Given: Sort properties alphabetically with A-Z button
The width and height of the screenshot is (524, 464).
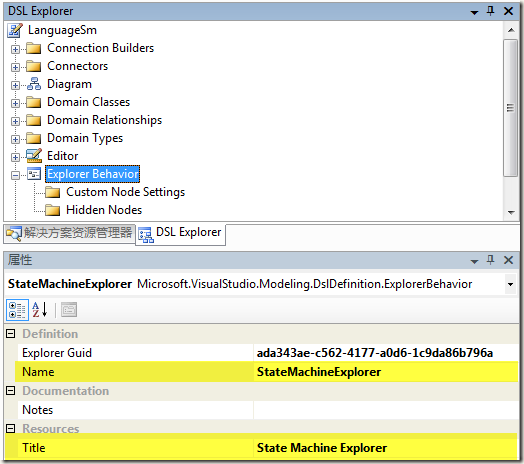Looking at the screenshot, I should click(40, 310).
